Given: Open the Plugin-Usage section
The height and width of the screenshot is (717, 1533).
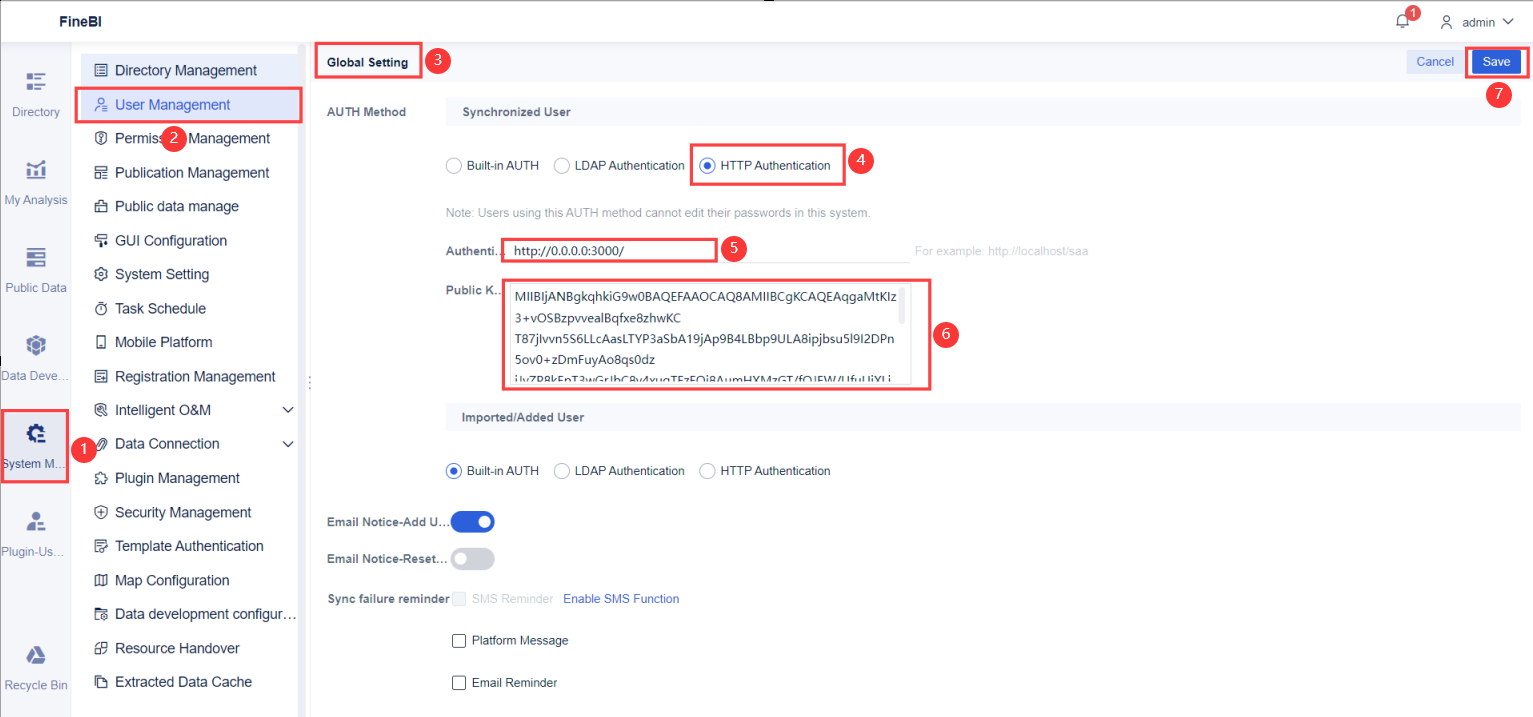Looking at the screenshot, I should pos(35,533).
